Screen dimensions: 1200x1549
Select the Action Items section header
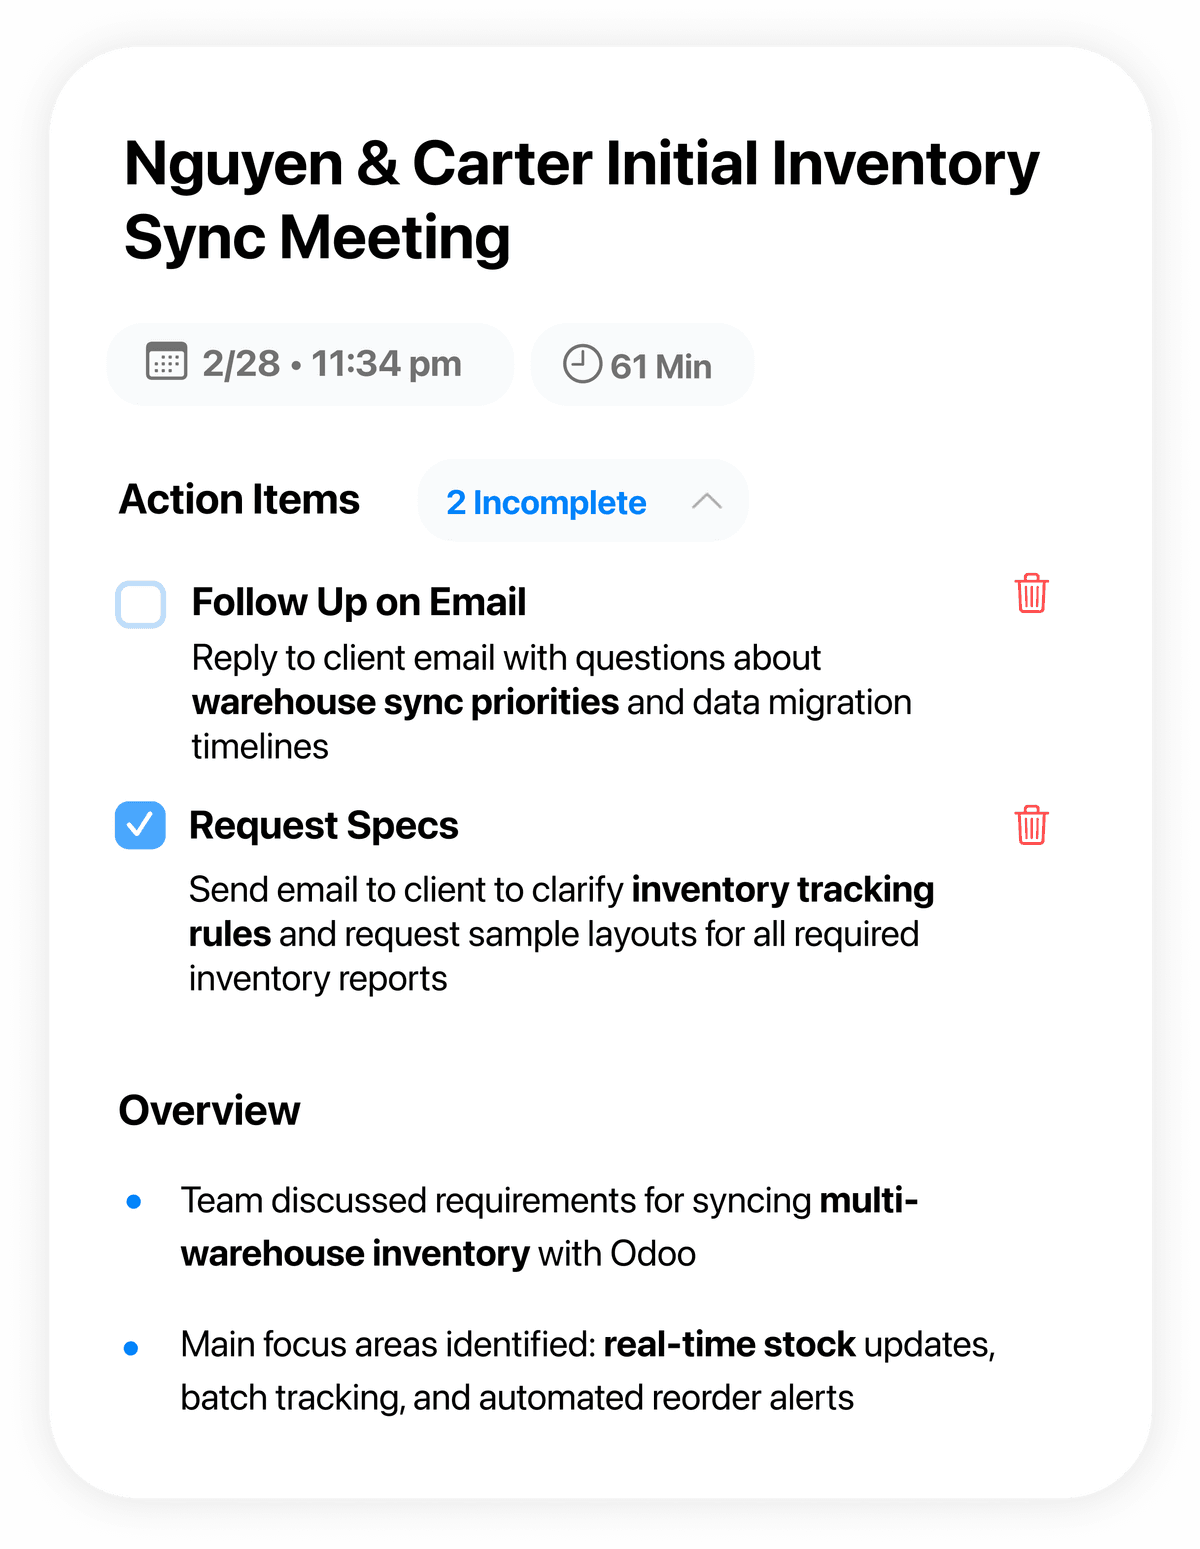[x=239, y=499]
